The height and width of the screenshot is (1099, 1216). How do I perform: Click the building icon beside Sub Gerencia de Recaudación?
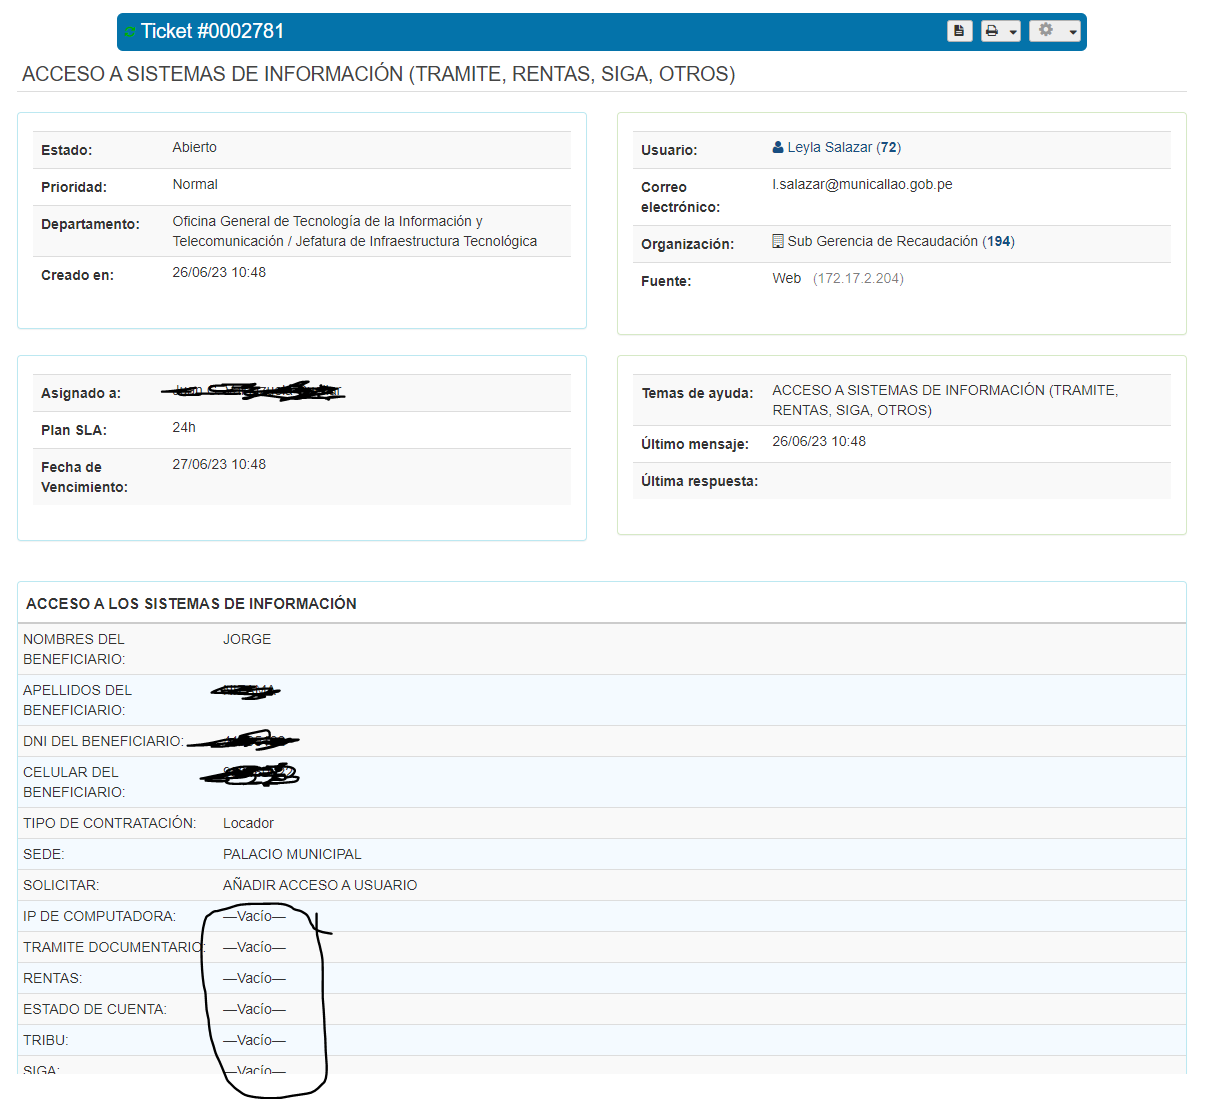click(778, 241)
